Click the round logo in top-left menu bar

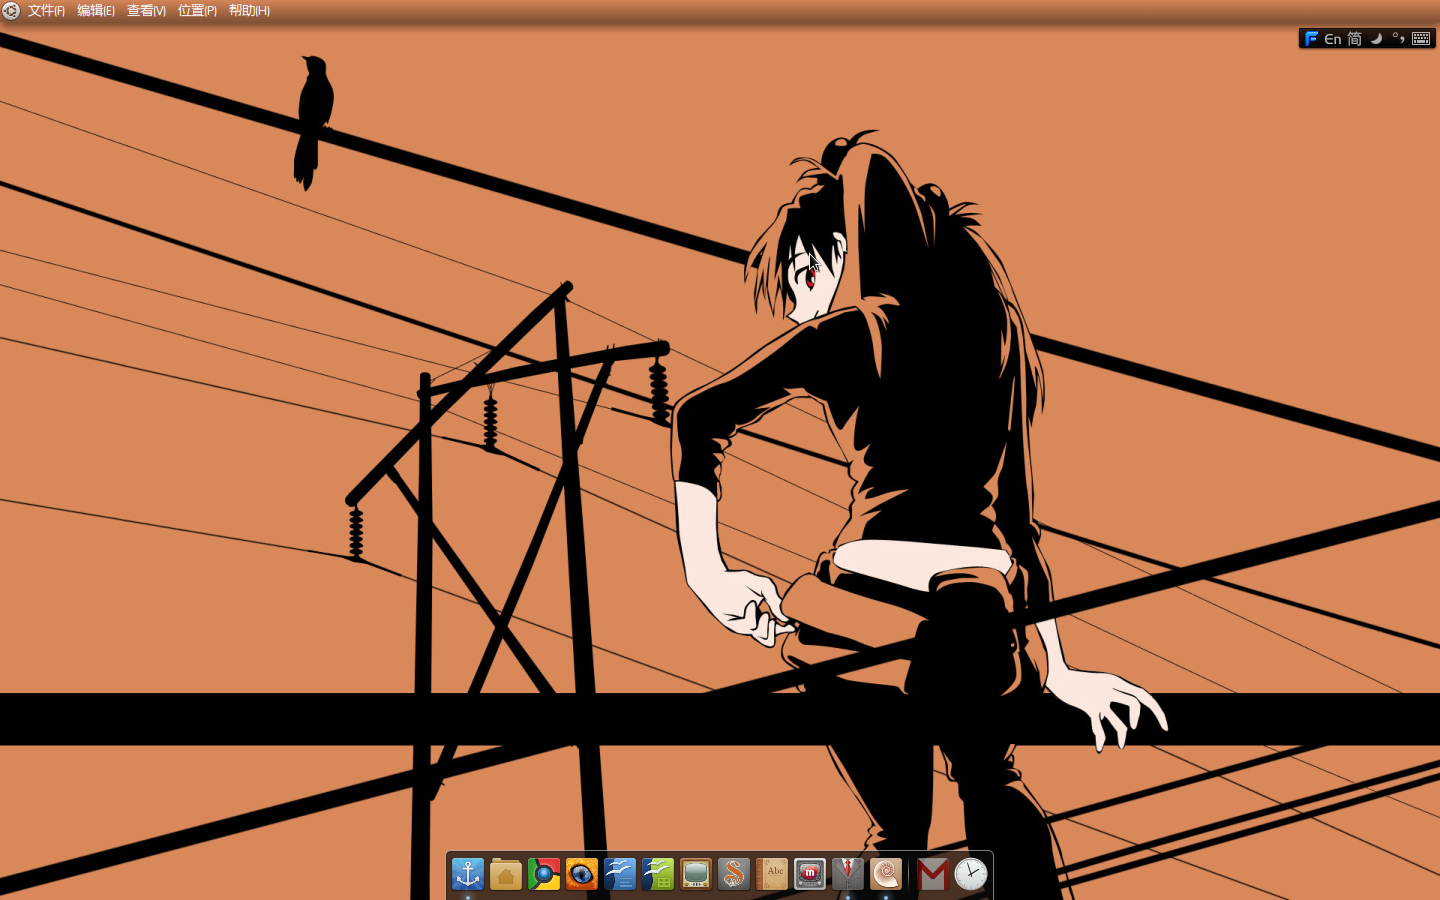coord(11,11)
